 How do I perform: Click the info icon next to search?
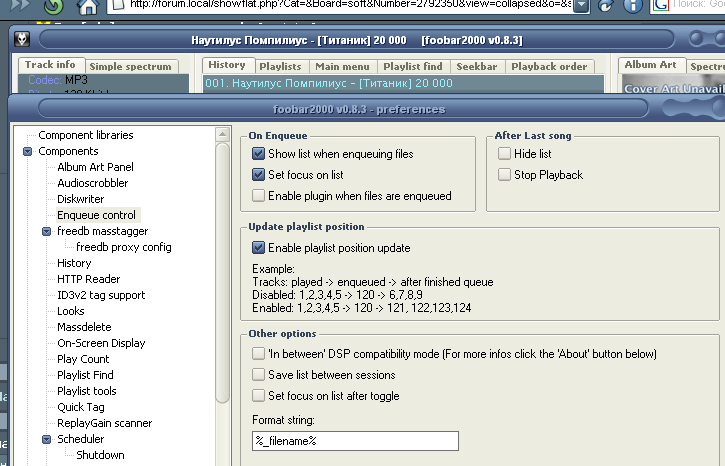633,6
